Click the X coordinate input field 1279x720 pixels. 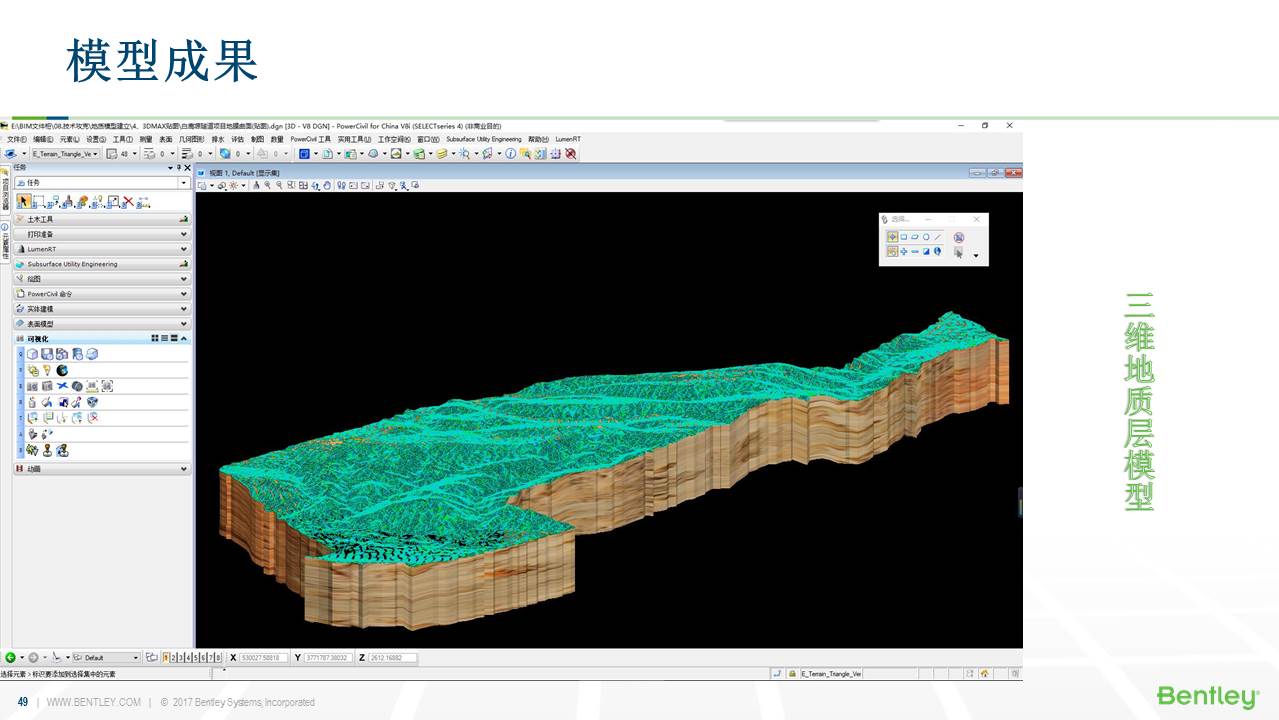pos(264,658)
